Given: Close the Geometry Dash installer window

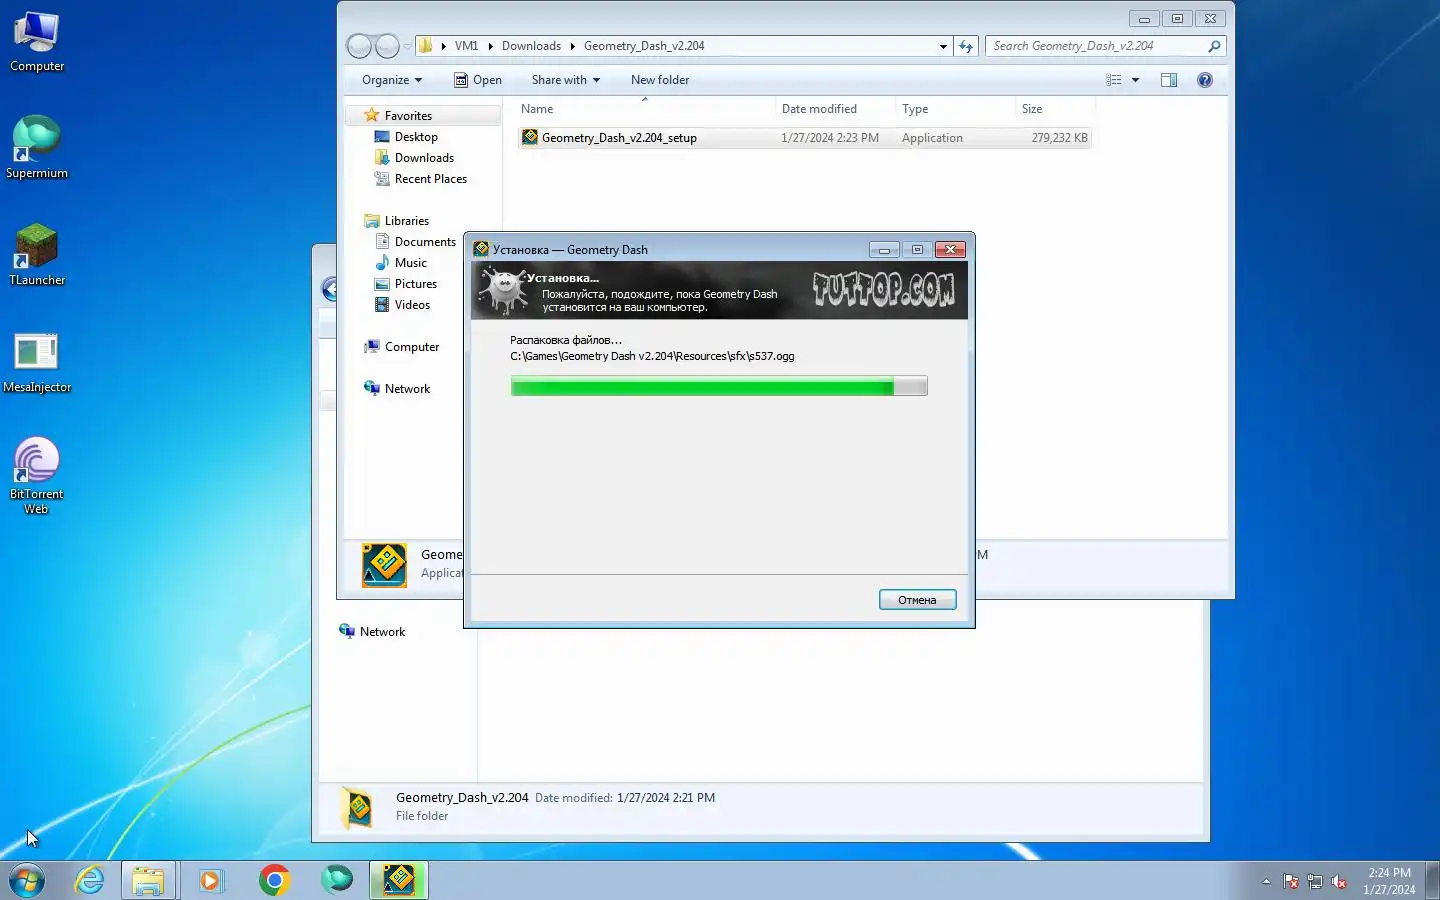Looking at the screenshot, I should [950, 250].
